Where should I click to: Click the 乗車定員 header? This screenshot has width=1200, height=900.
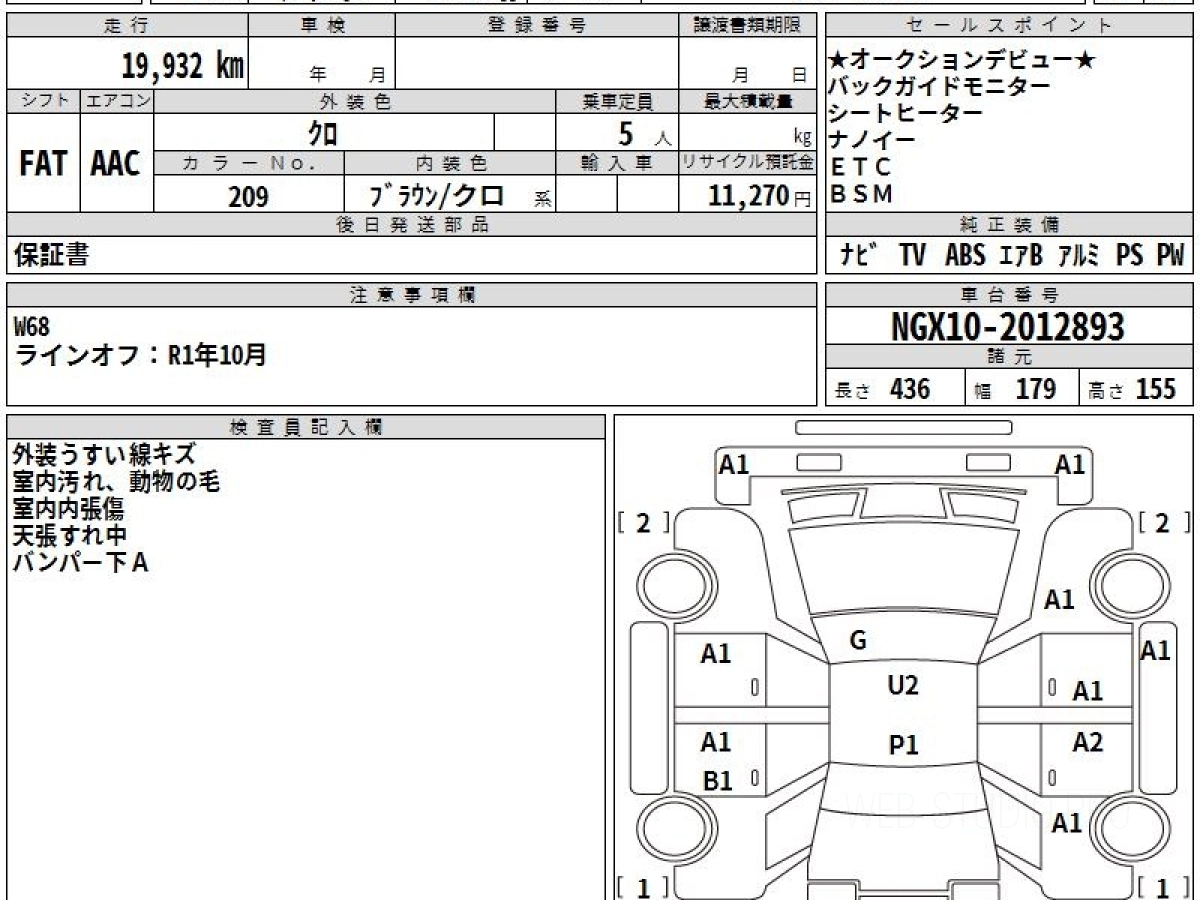617,101
